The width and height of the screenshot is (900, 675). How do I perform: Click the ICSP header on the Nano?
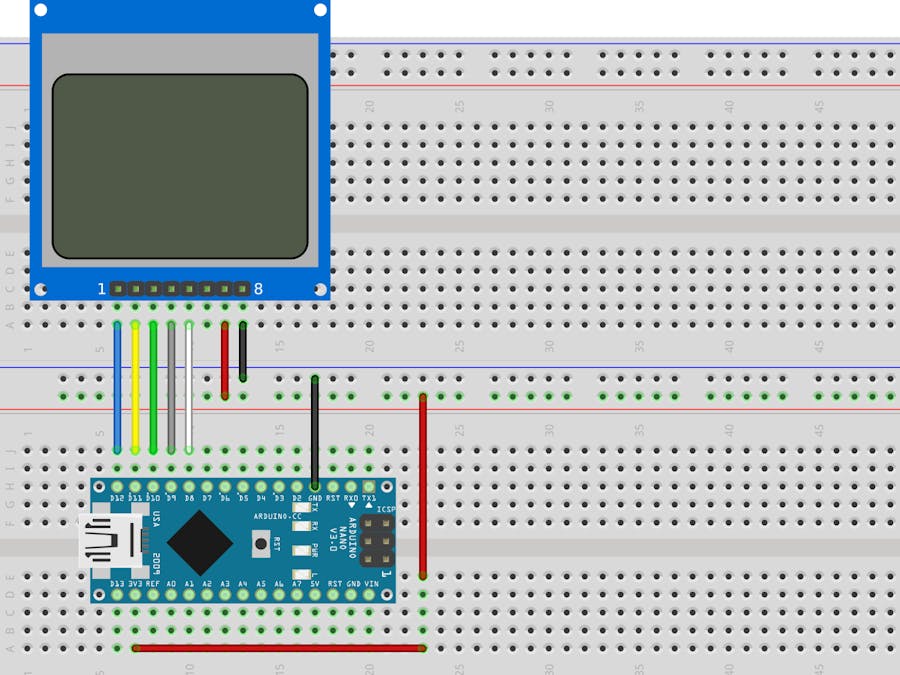point(377,541)
